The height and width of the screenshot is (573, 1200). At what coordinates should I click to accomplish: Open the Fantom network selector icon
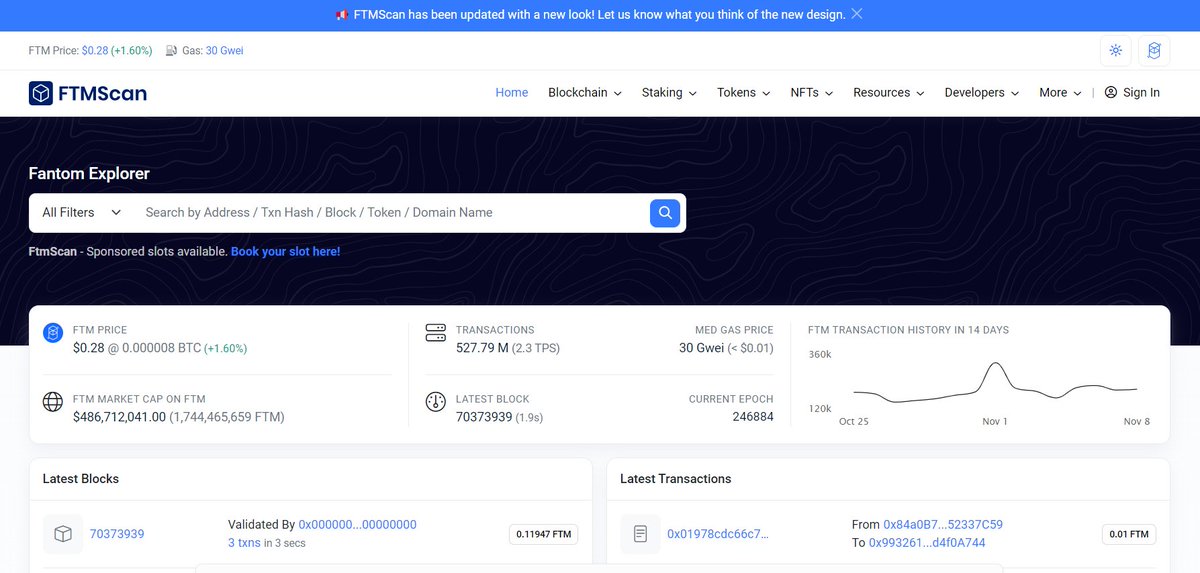tap(1154, 51)
